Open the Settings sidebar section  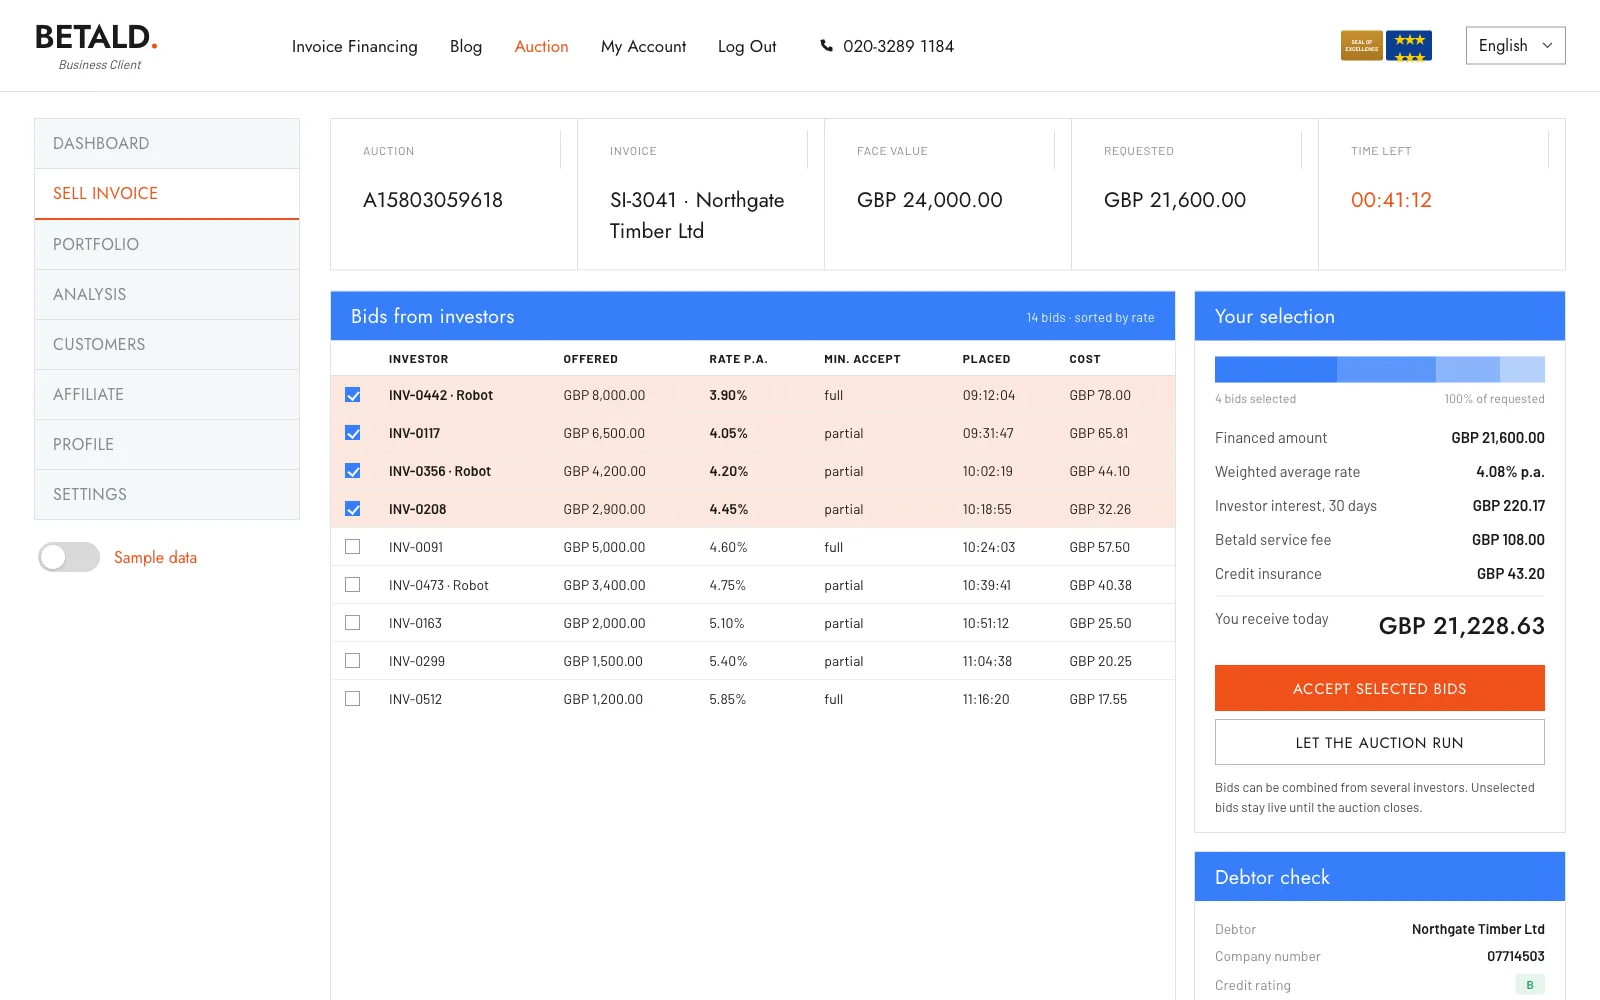167,494
